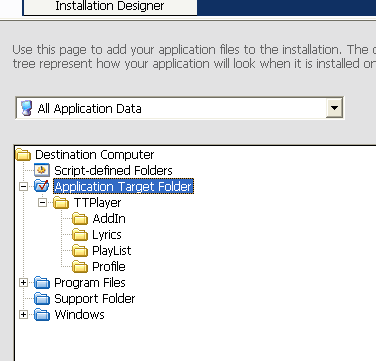This screenshot has width=376, height=361.
Task: Select the Script-defined Folders label
Action: point(113,171)
